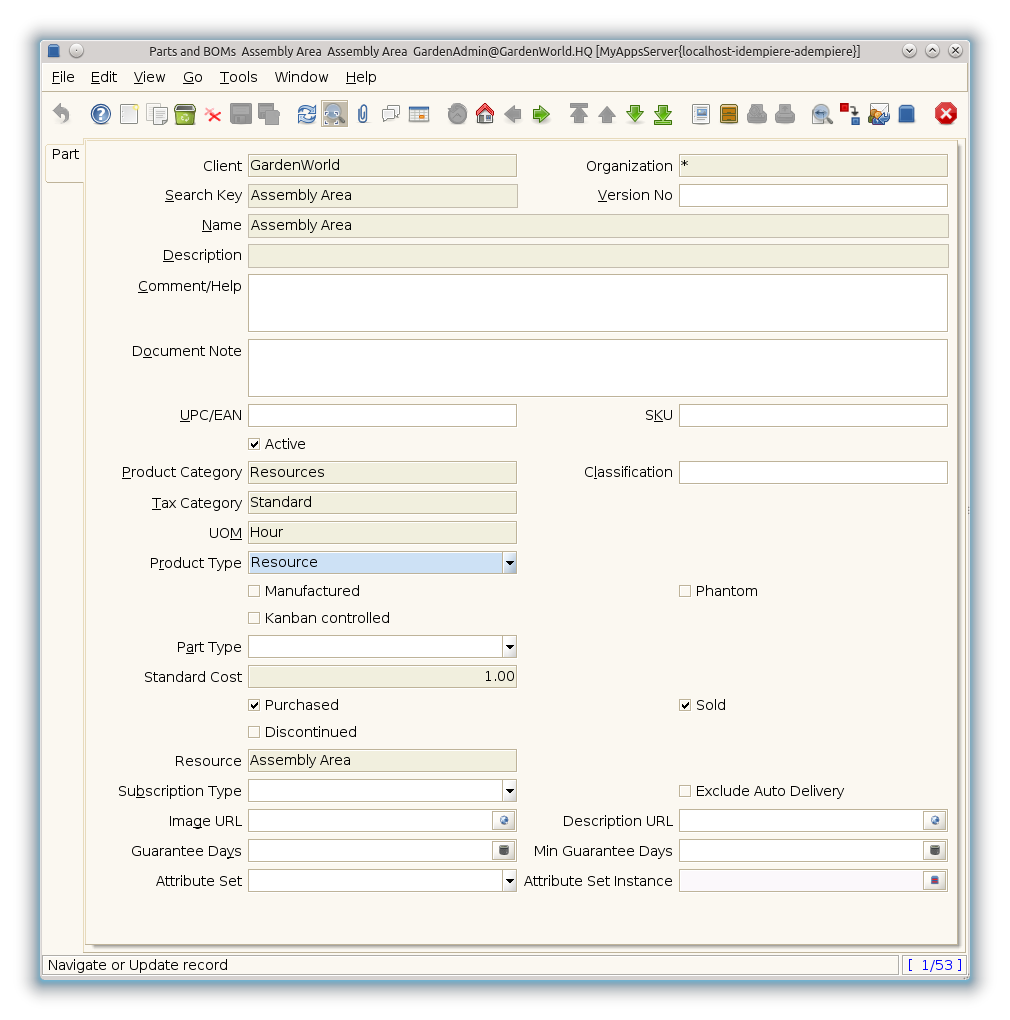Open the Go menu
This screenshot has height=1020, width=1010.
point(192,77)
